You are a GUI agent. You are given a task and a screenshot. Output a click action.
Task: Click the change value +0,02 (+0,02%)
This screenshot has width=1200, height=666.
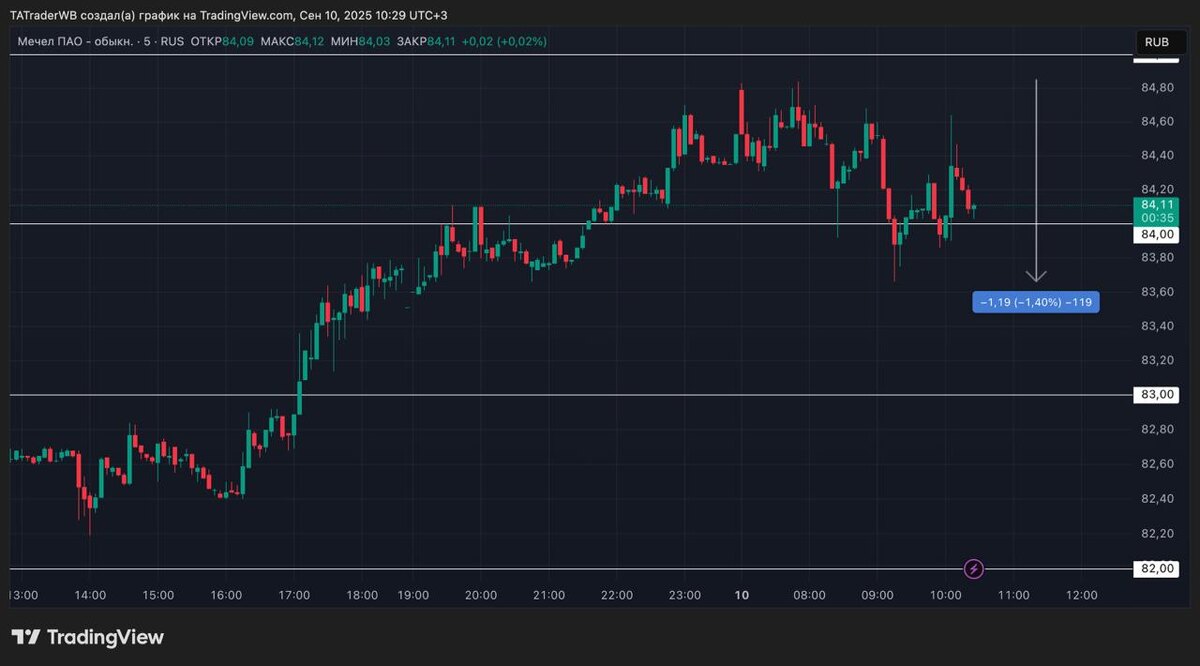[504, 41]
